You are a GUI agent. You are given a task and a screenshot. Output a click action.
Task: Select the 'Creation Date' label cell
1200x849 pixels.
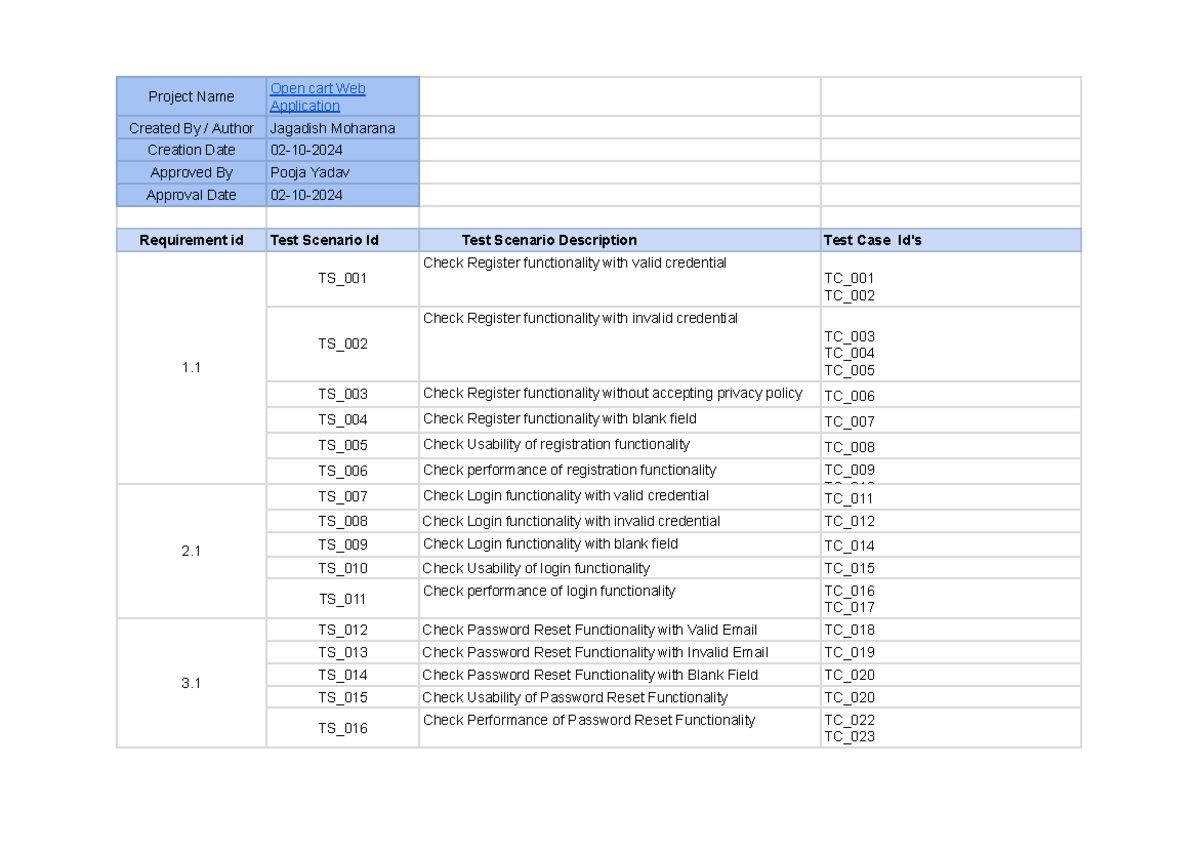(x=191, y=150)
